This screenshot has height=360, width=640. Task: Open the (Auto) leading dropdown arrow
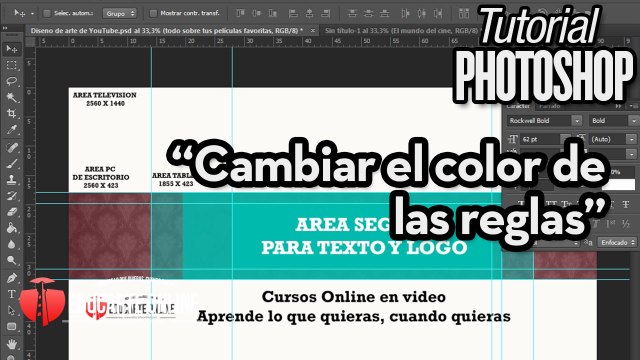coord(632,140)
